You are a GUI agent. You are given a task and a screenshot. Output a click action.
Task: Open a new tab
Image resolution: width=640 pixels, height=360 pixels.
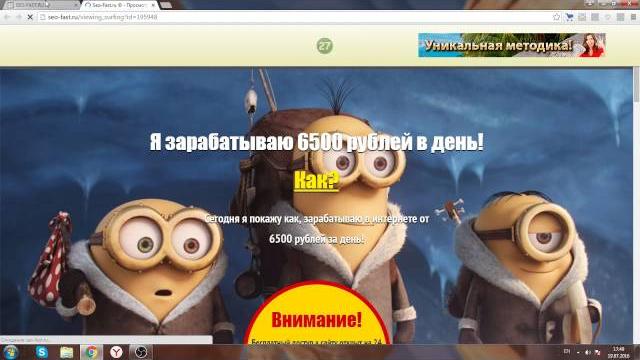(x=166, y=5)
